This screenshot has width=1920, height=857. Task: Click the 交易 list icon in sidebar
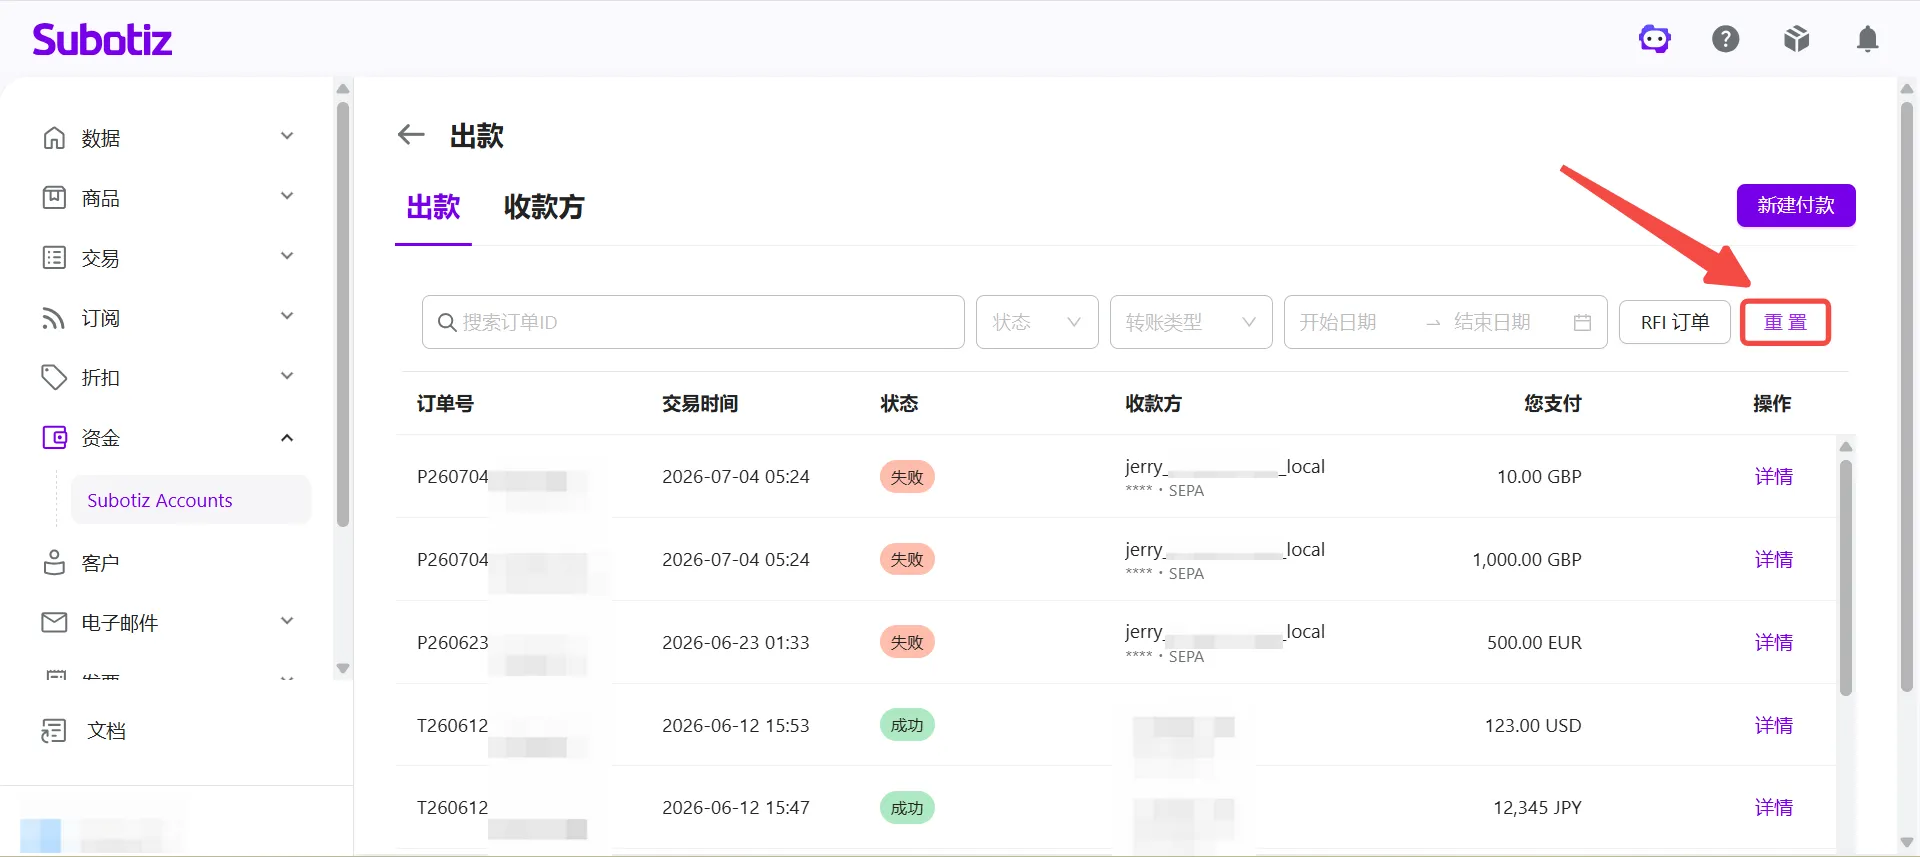[54, 258]
